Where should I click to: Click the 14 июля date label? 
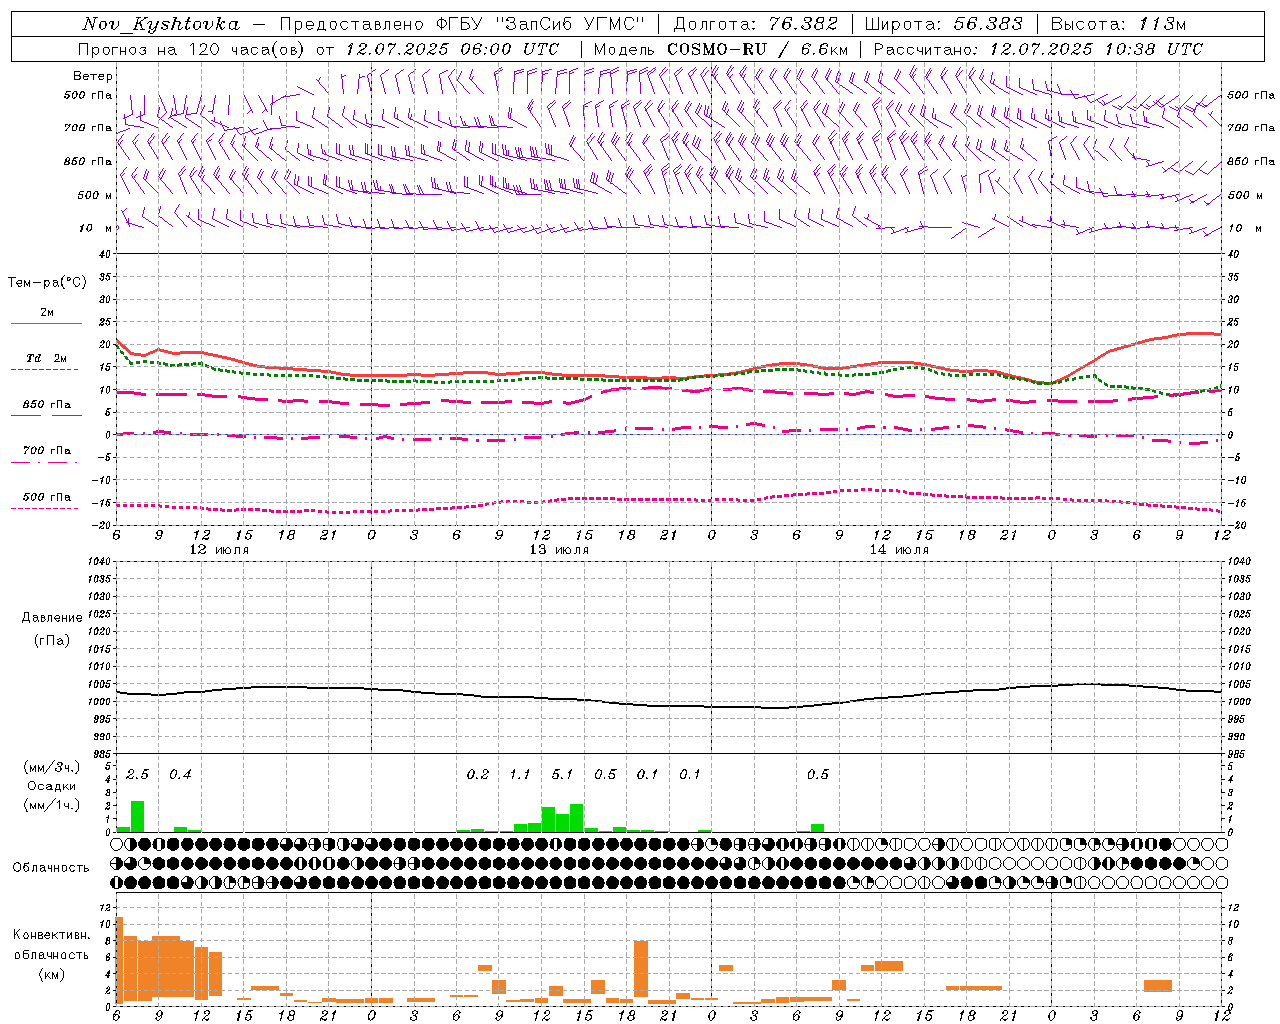tap(899, 549)
